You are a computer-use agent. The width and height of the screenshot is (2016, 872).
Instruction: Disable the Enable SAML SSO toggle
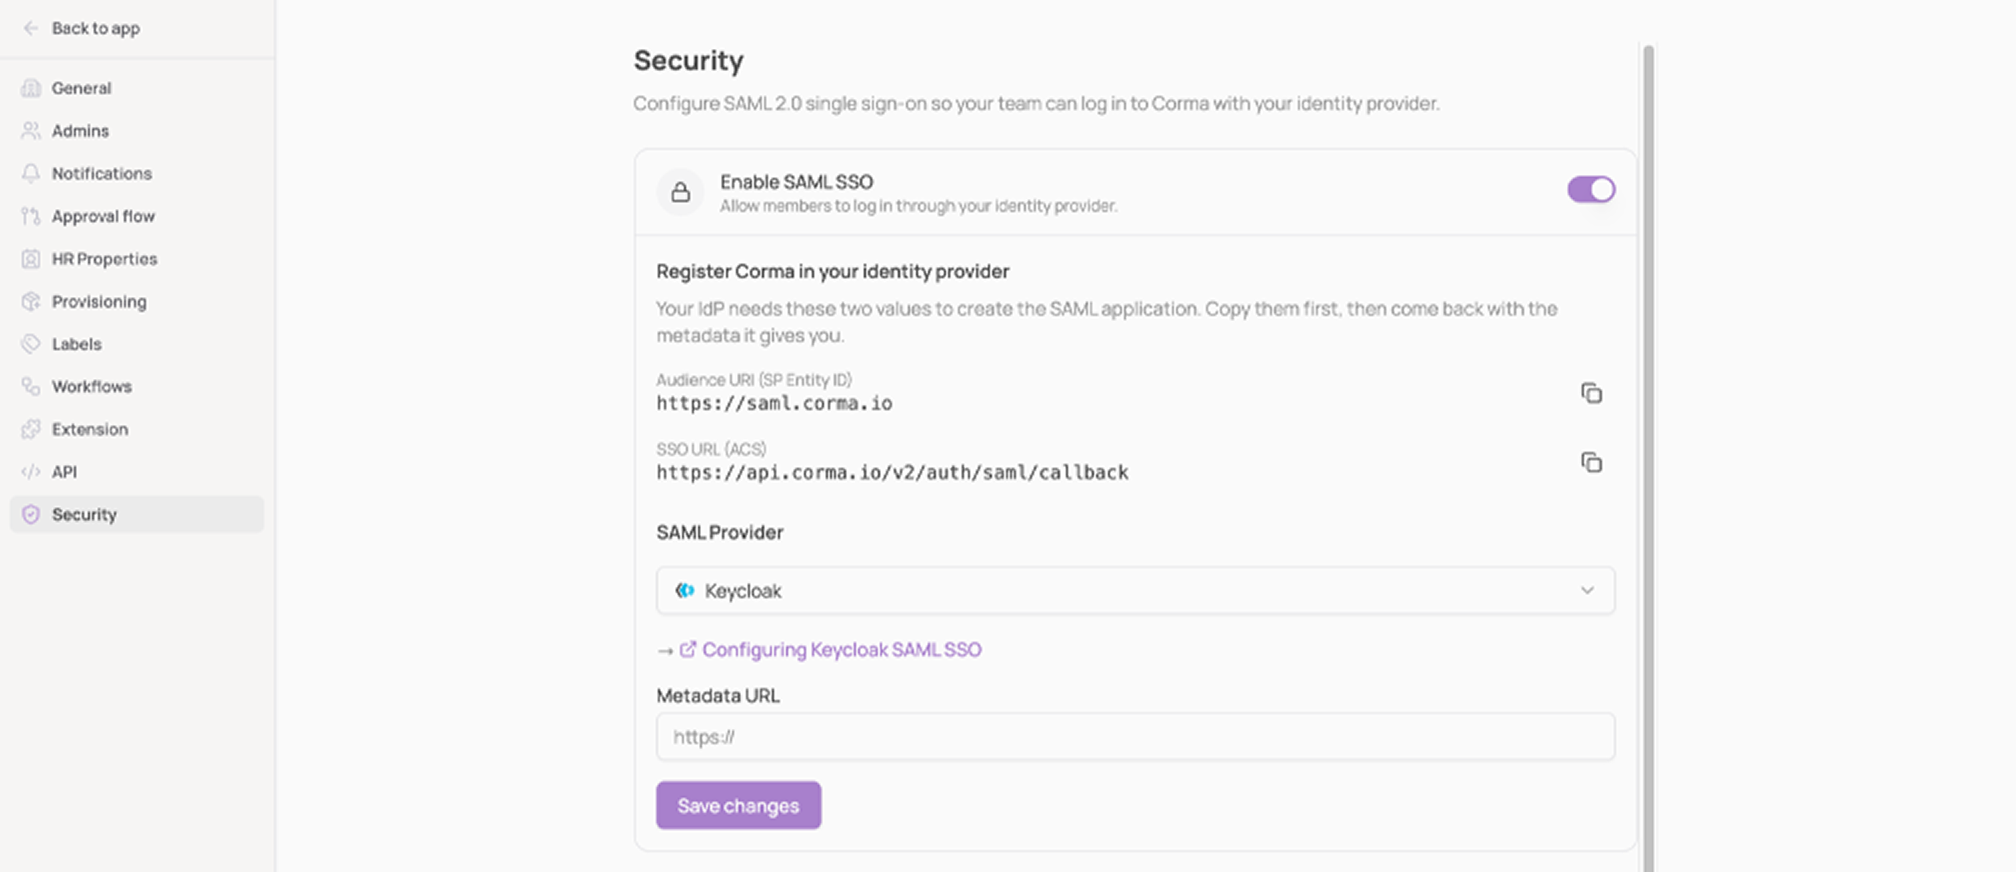(x=1591, y=189)
